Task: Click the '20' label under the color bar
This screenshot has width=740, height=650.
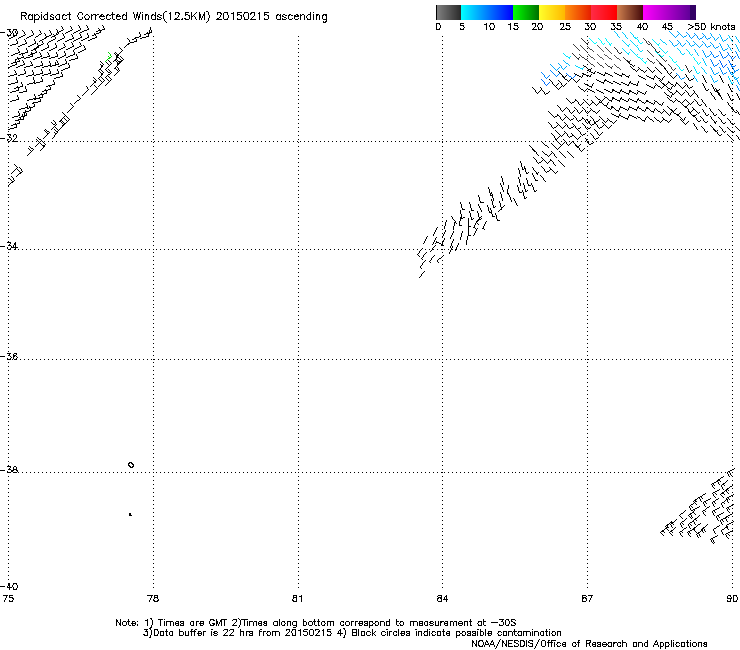Action: point(537,27)
